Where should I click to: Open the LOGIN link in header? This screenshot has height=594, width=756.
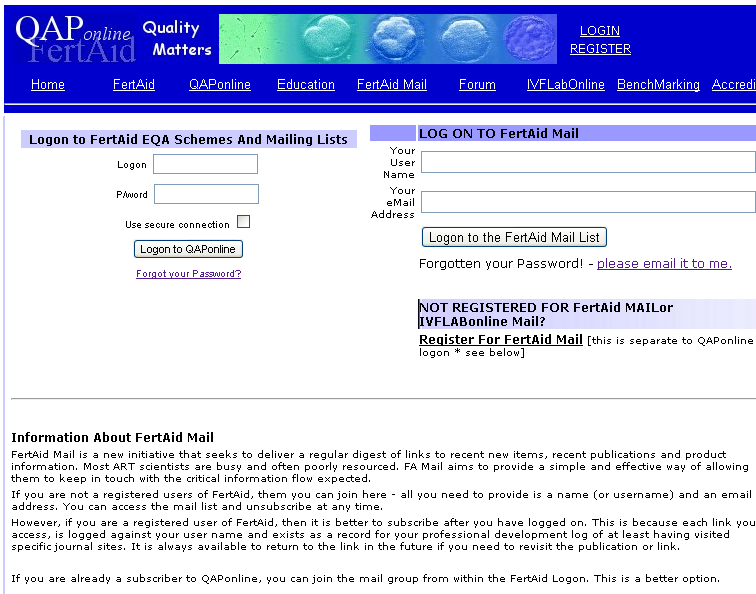pyautogui.click(x=599, y=30)
